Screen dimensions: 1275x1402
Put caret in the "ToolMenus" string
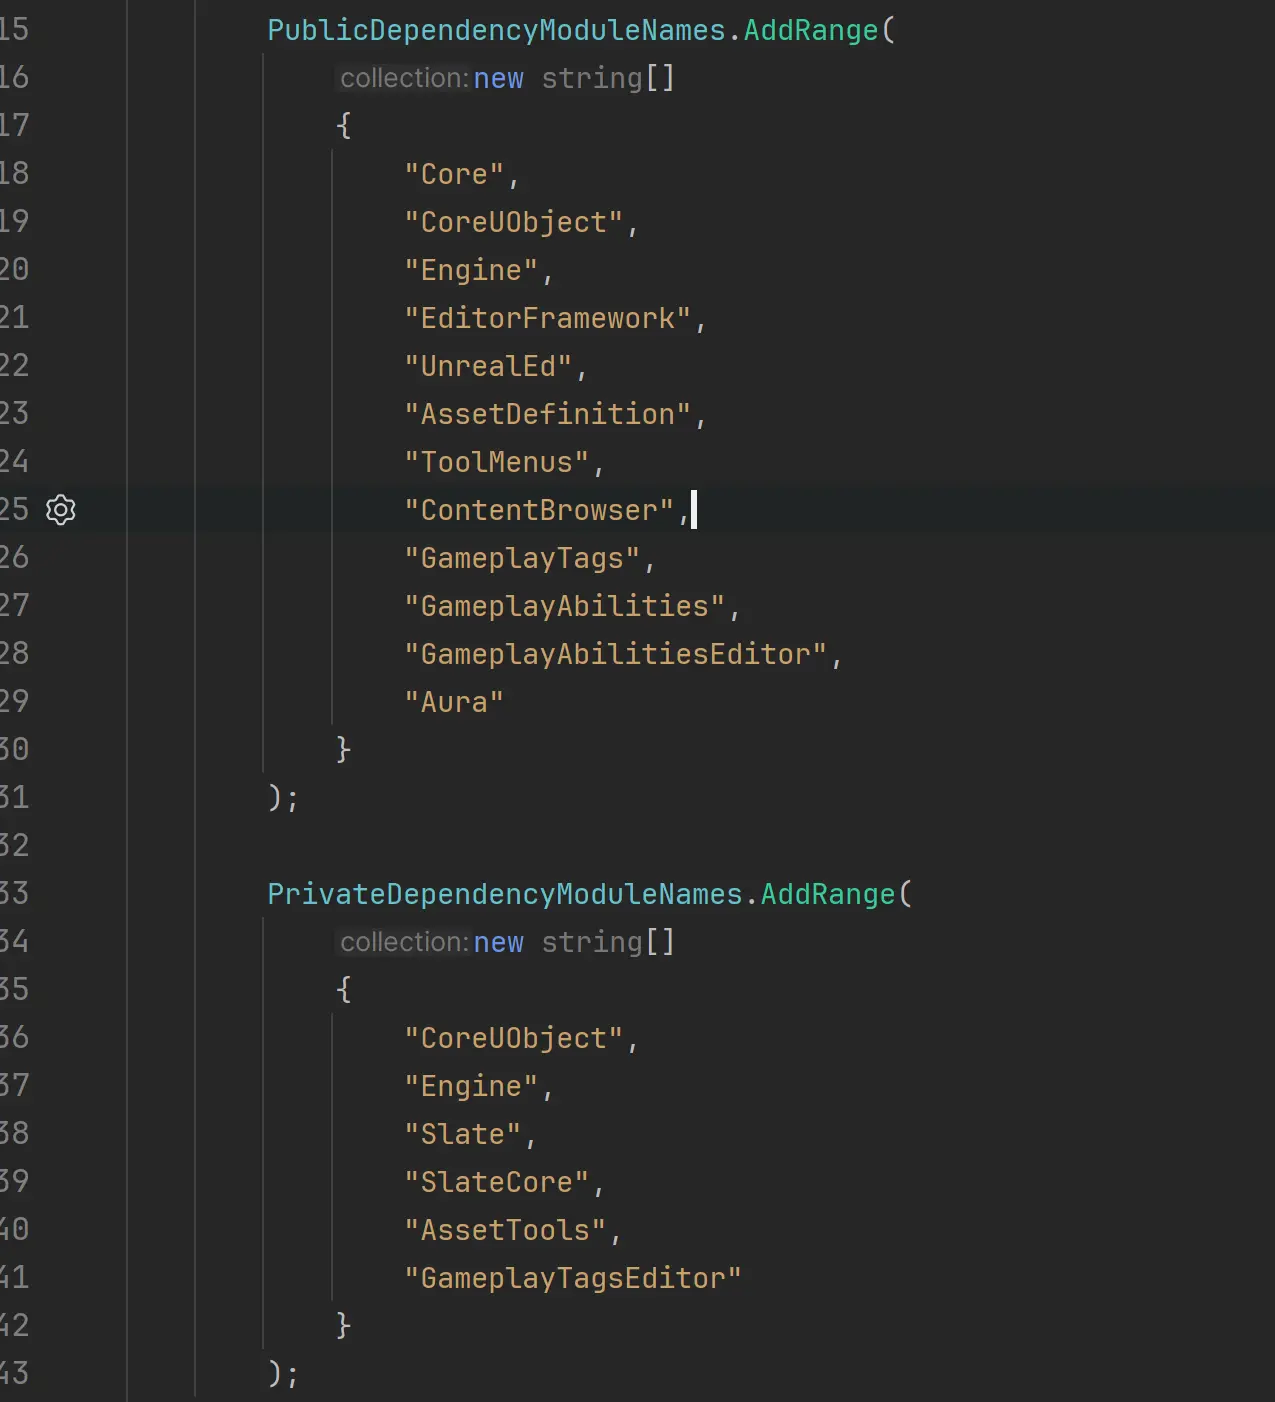tap(497, 462)
